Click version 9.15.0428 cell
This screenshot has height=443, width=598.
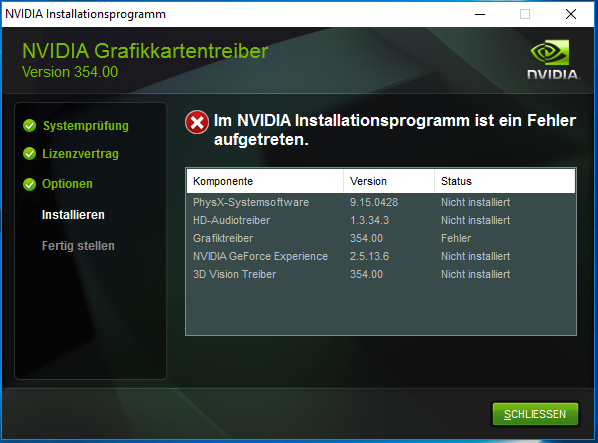pyautogui.click(x=374, y=202)
